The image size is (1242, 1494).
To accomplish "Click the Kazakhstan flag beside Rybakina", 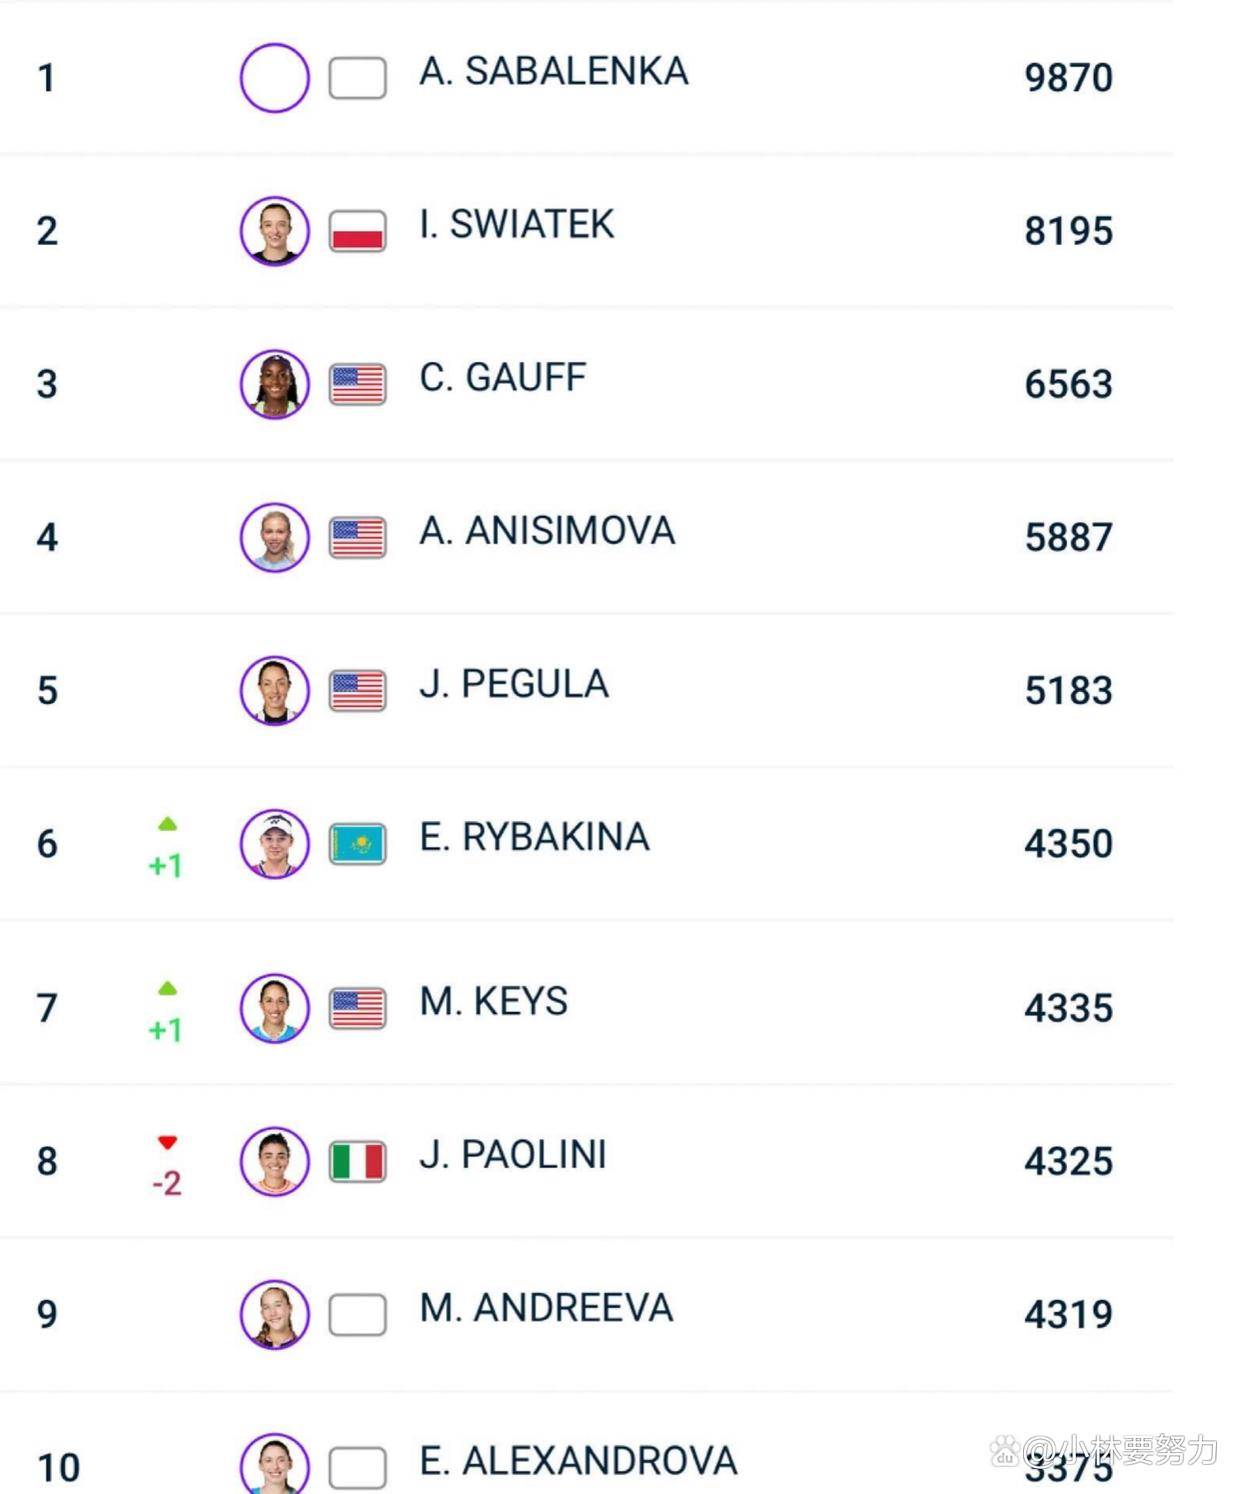I will (x=358, y=844).
